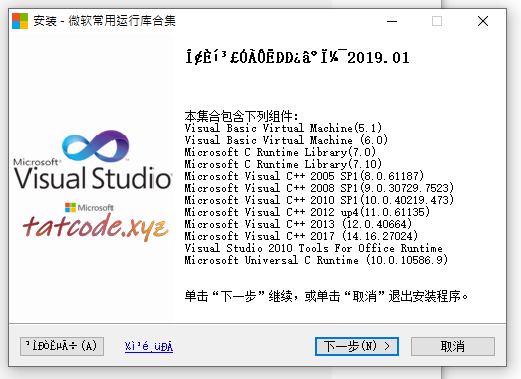Select the line Visual Basic Virtual Machine(5.1)

283,128
